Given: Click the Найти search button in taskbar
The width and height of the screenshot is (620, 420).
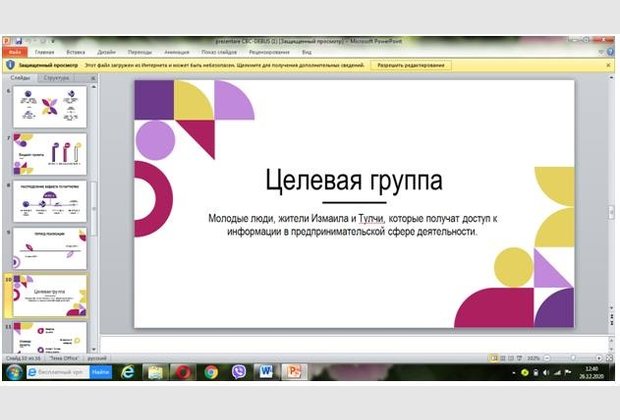Looking at the screenshot, I should click(101, 371).
